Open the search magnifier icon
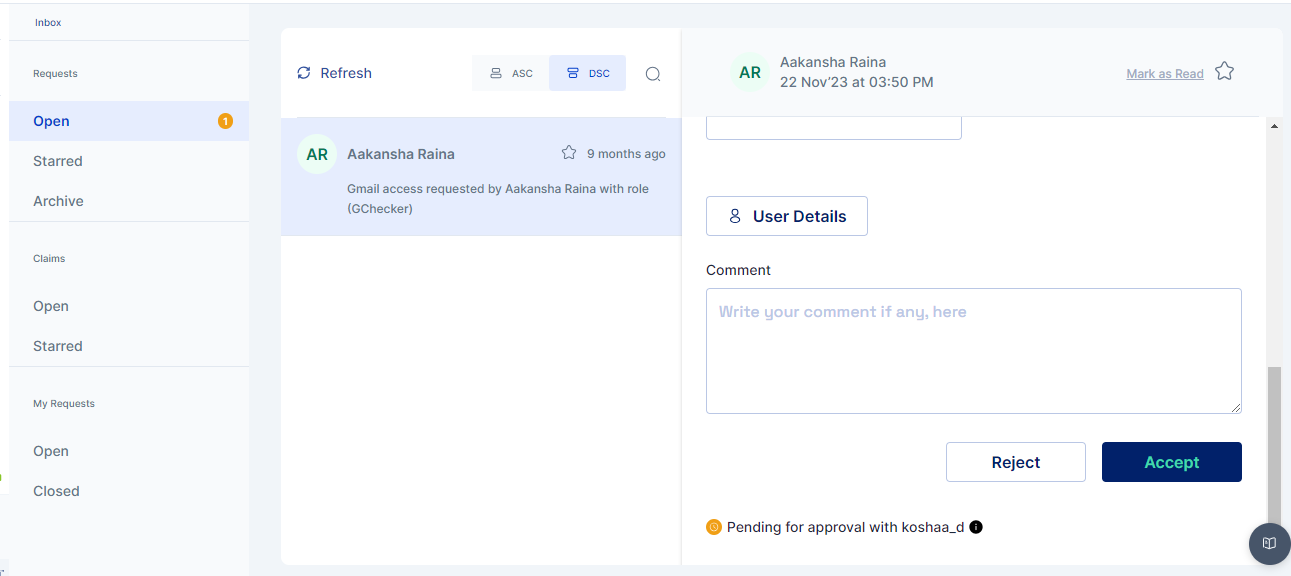 (x=653, y=74)
